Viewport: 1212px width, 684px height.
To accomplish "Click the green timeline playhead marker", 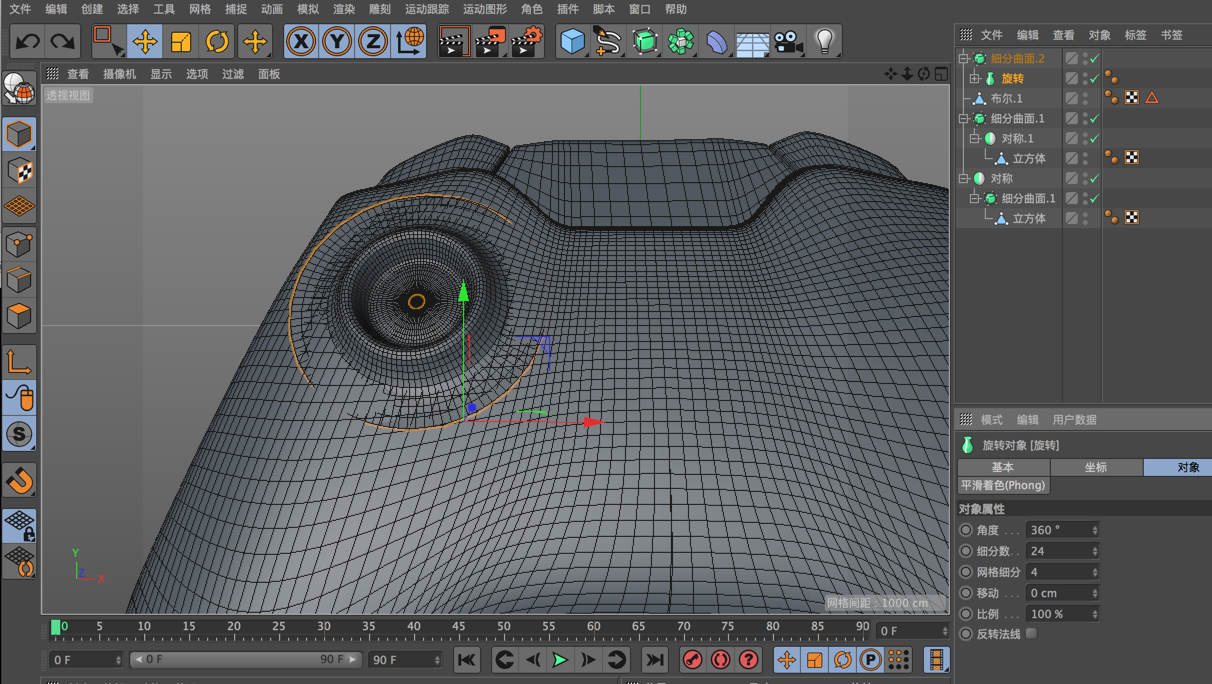I will tap(56, 627).
